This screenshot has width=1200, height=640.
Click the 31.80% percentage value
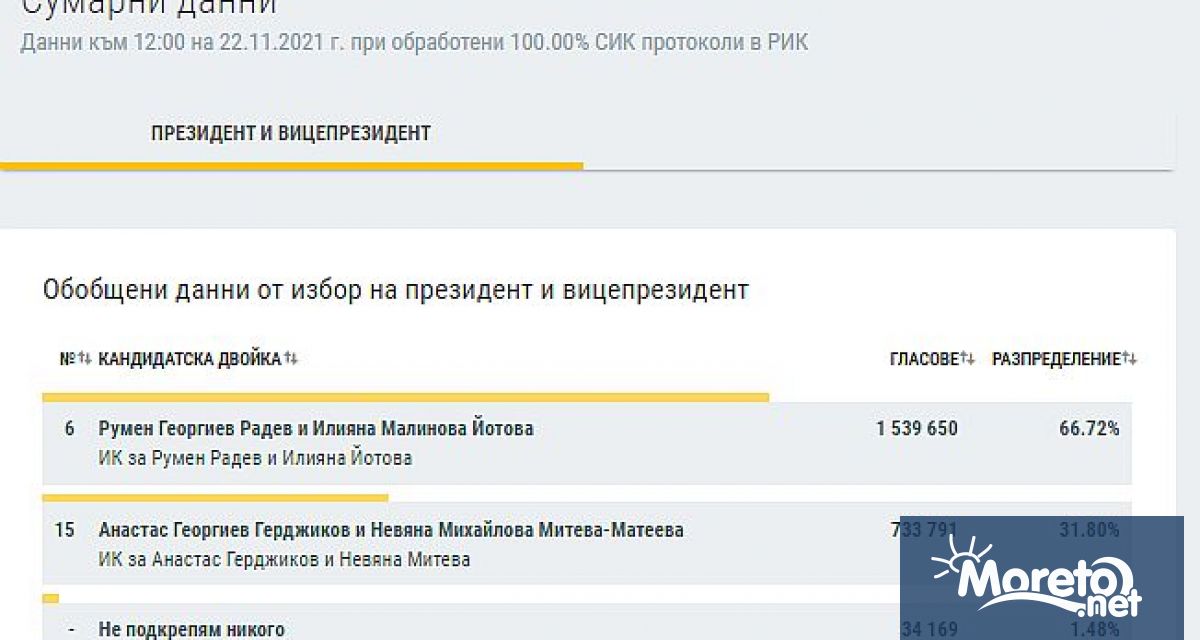(x=1089, y=530)
